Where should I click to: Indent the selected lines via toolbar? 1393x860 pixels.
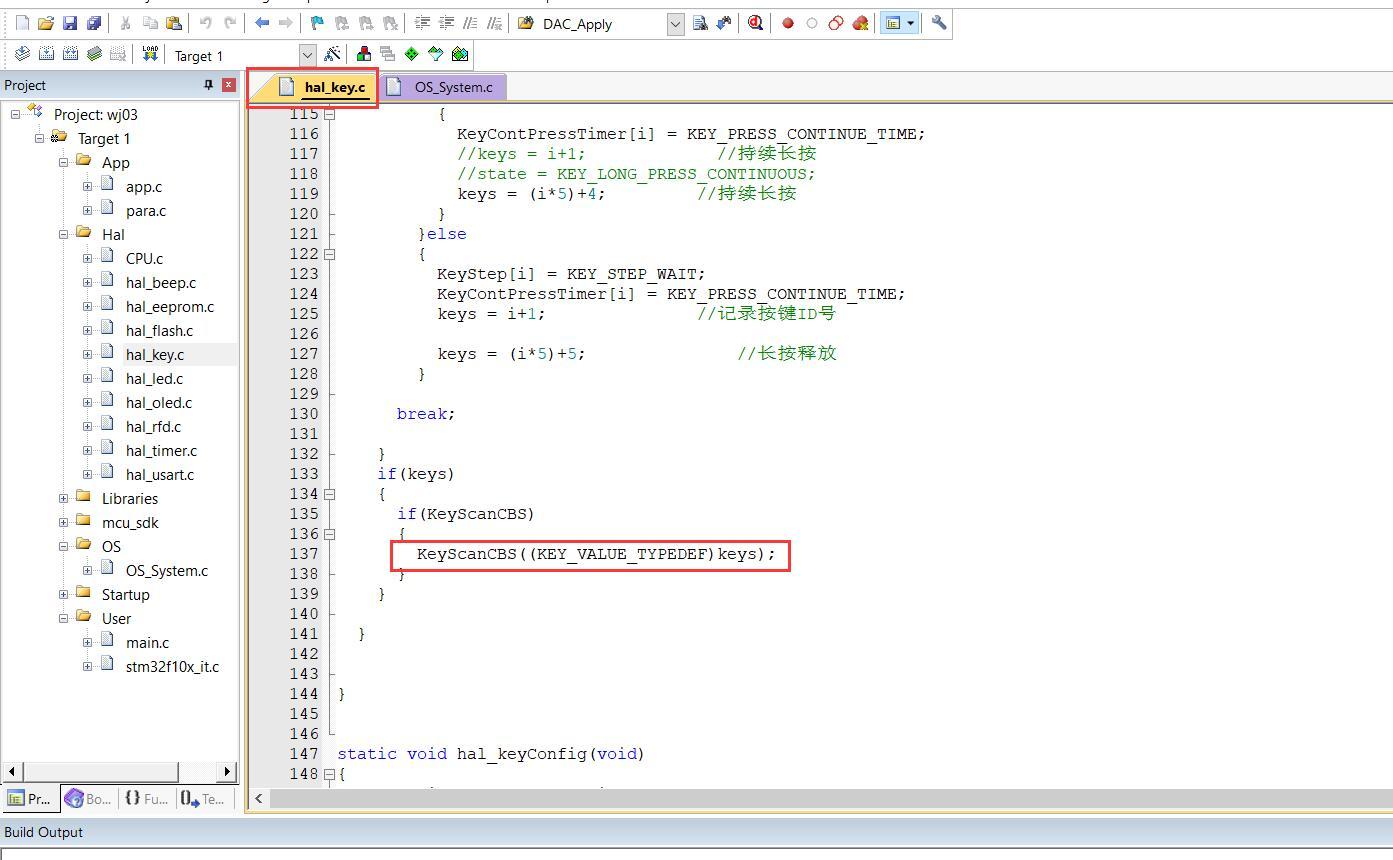423,23
